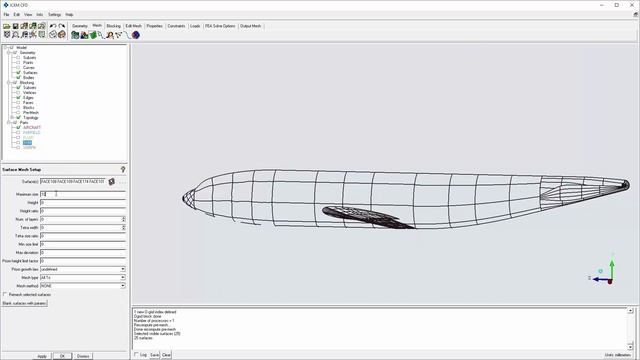This screenshot has height=360, width=640.
Task: Click the message log scrollbar down arrow
Action: tap(630, 347)
